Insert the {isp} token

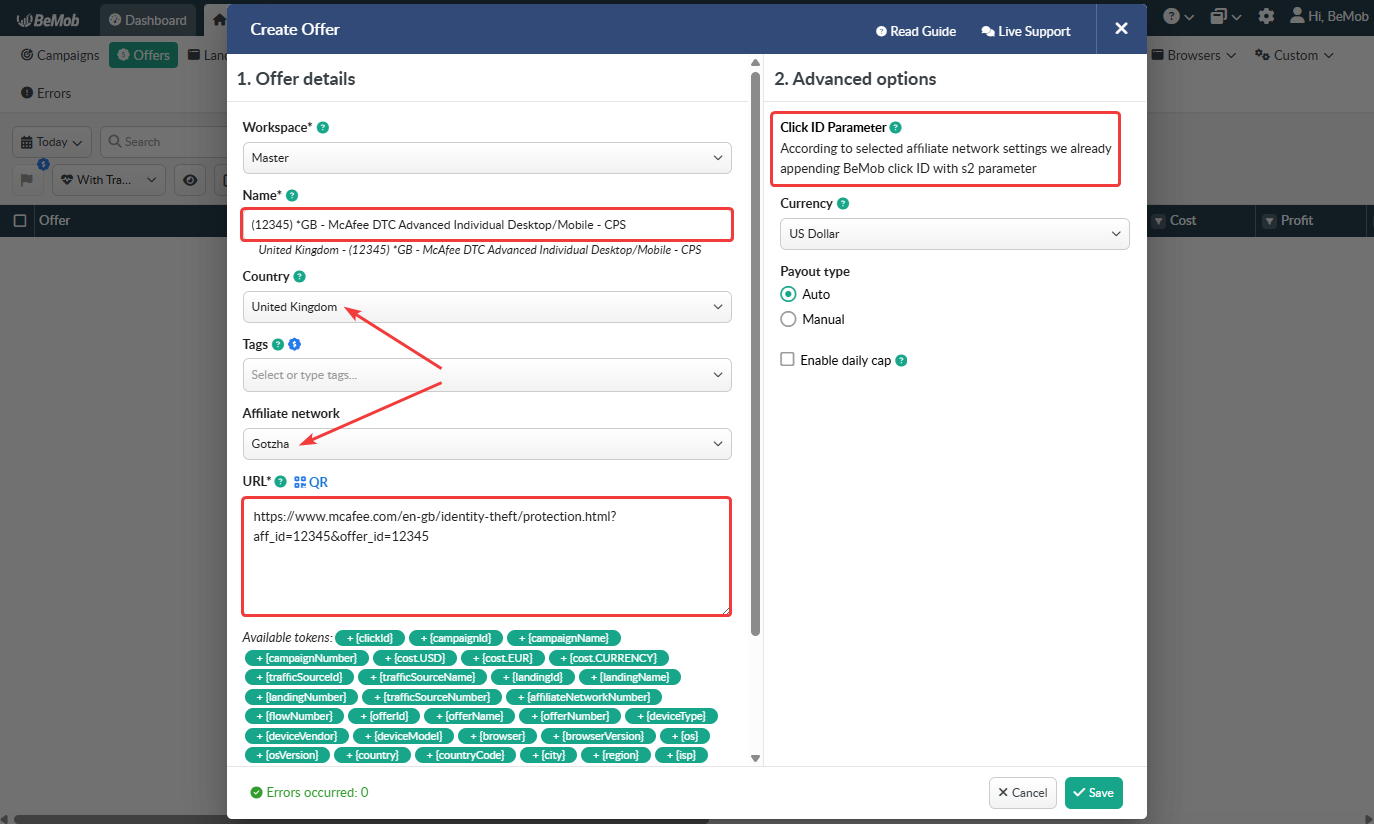pyautogui.click(x=681, y=755)
